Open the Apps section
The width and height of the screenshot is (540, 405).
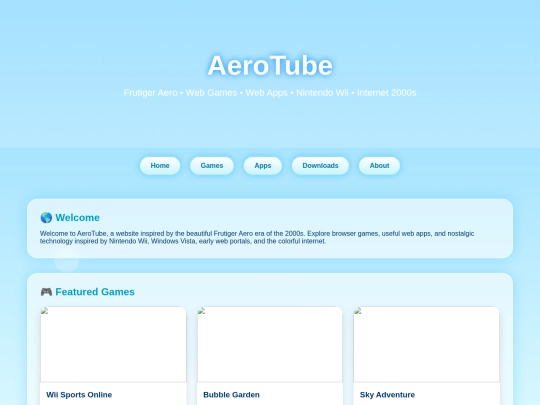263,166
